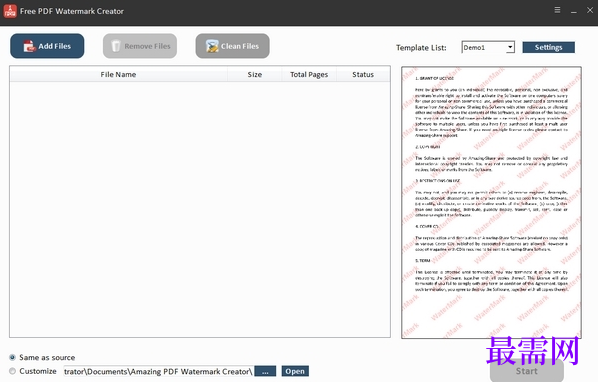Screen dimensions: 598x382
Task: Click the output folder path field
Action: (x=158, y=371)
